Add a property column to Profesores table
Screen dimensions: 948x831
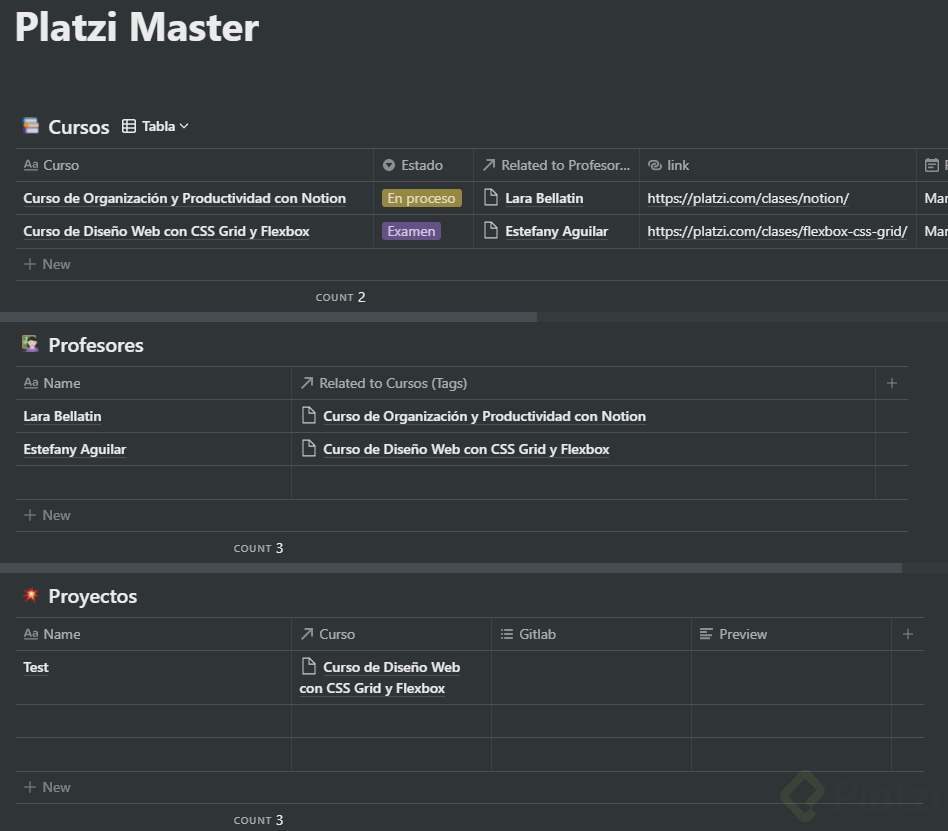coord(892,383)
